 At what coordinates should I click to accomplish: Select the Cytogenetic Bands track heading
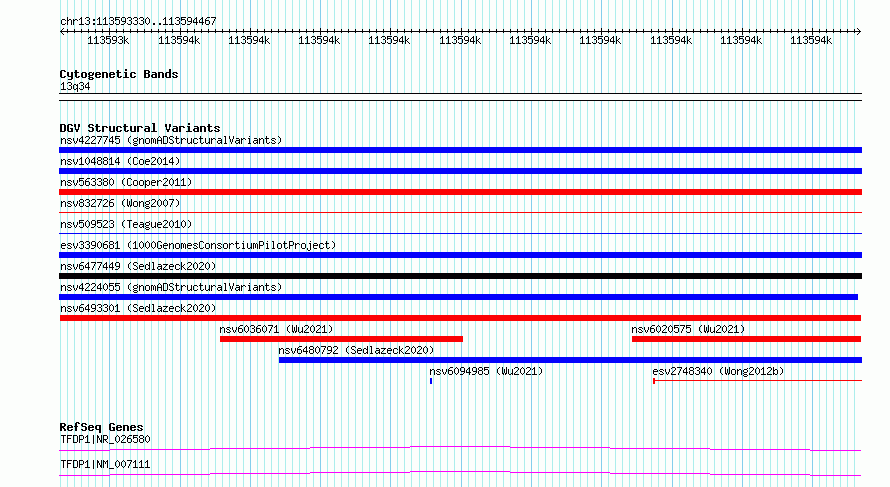point(119,74)
